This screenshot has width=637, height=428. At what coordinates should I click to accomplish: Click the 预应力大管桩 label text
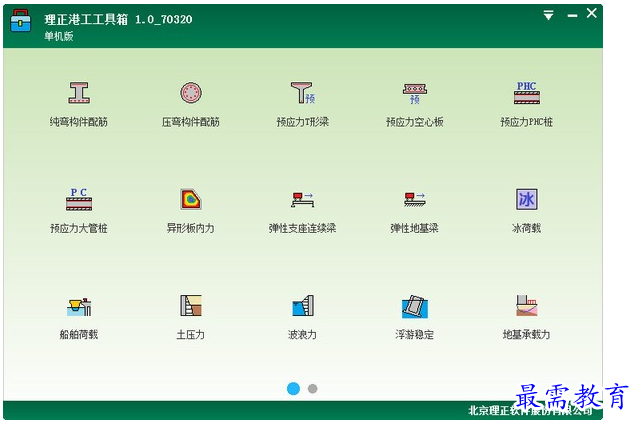pyautogui.click(x=79, y=228)
